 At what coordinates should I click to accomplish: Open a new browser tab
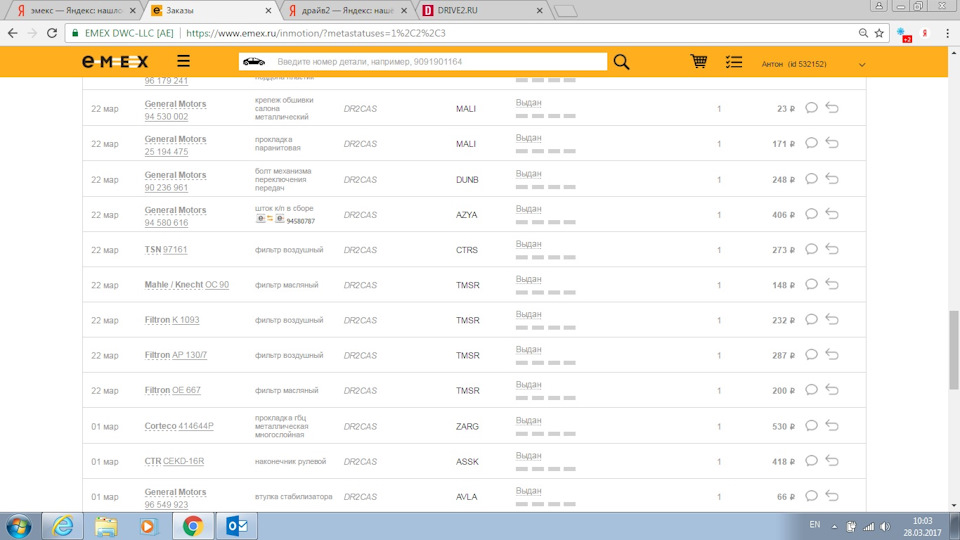(x=566, y=11)
